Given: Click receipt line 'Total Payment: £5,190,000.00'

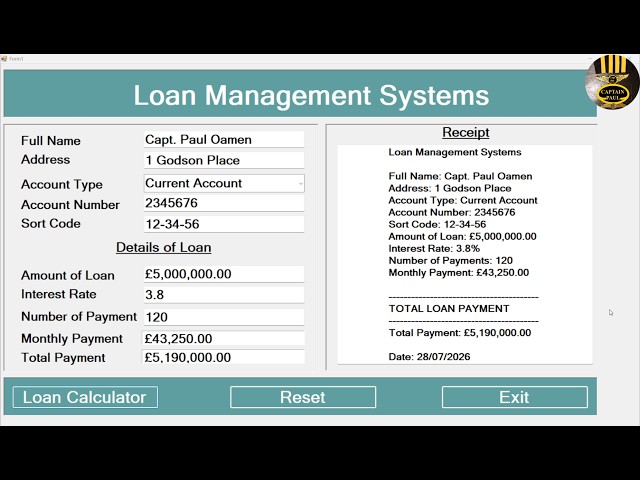Looking at the screenshot, I should [x=460, y=333].
